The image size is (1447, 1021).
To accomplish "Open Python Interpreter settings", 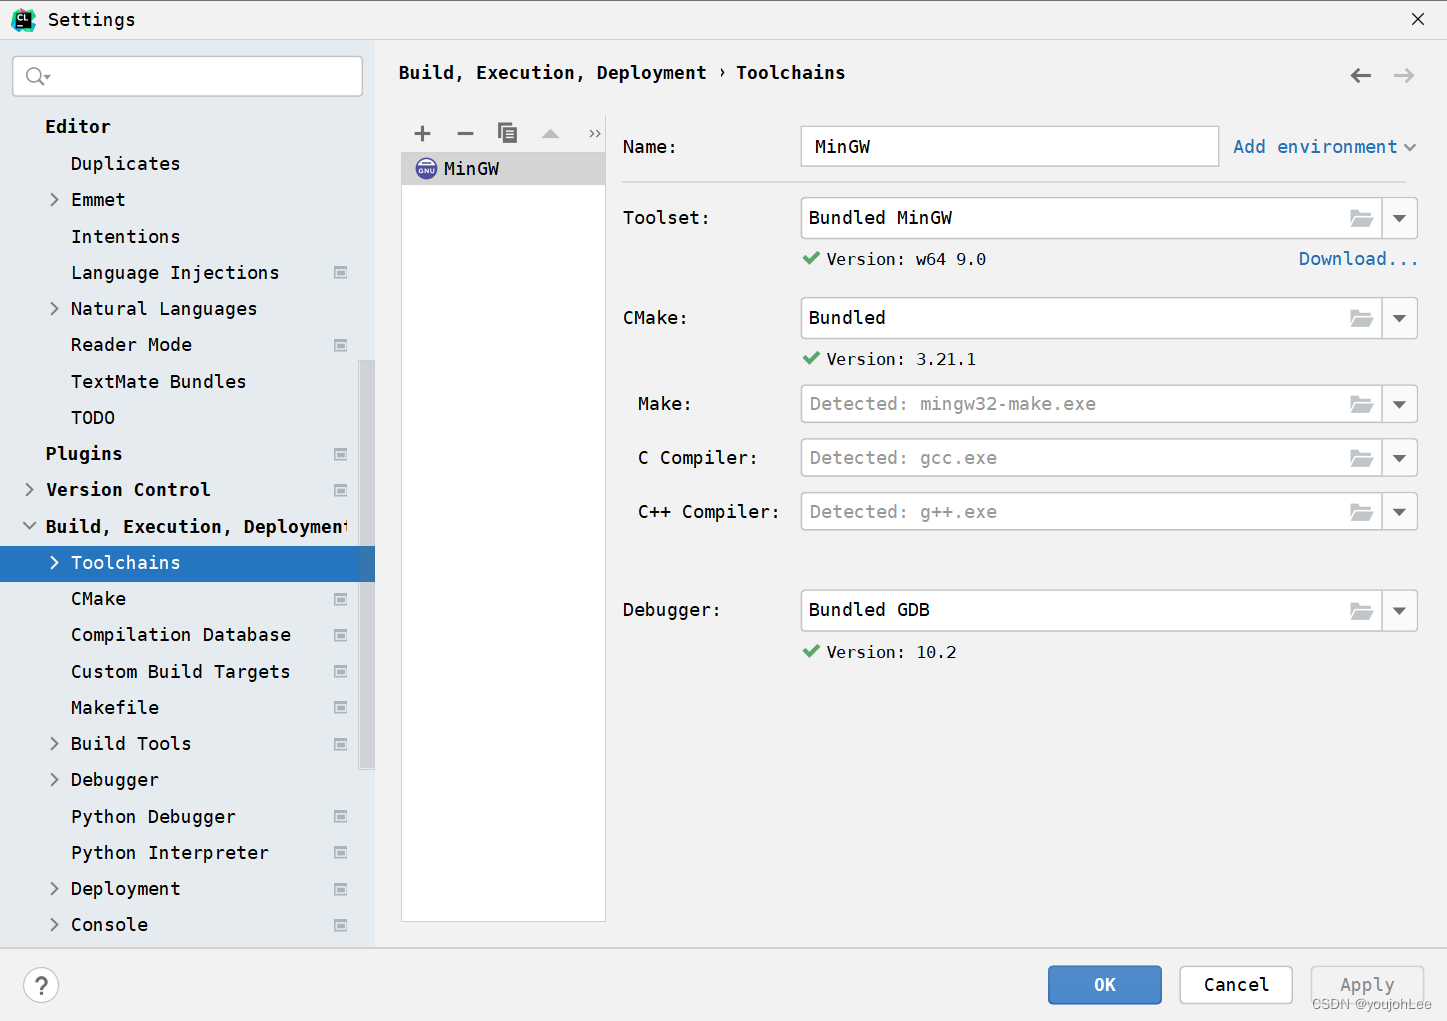I will 169,852.
